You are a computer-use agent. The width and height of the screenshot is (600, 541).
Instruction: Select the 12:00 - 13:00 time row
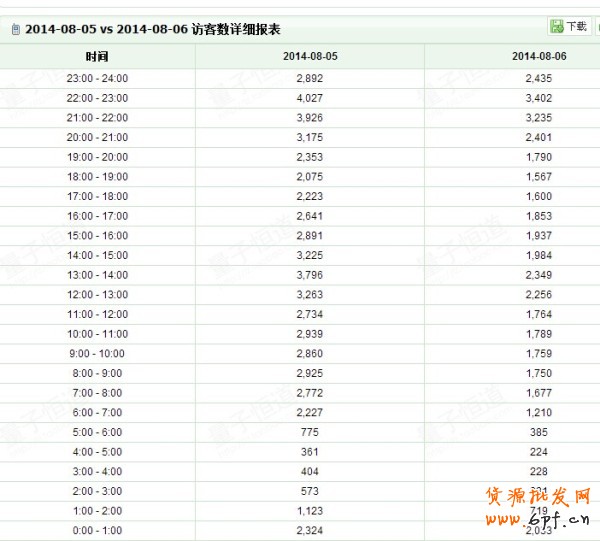click(x=97, y=294)
